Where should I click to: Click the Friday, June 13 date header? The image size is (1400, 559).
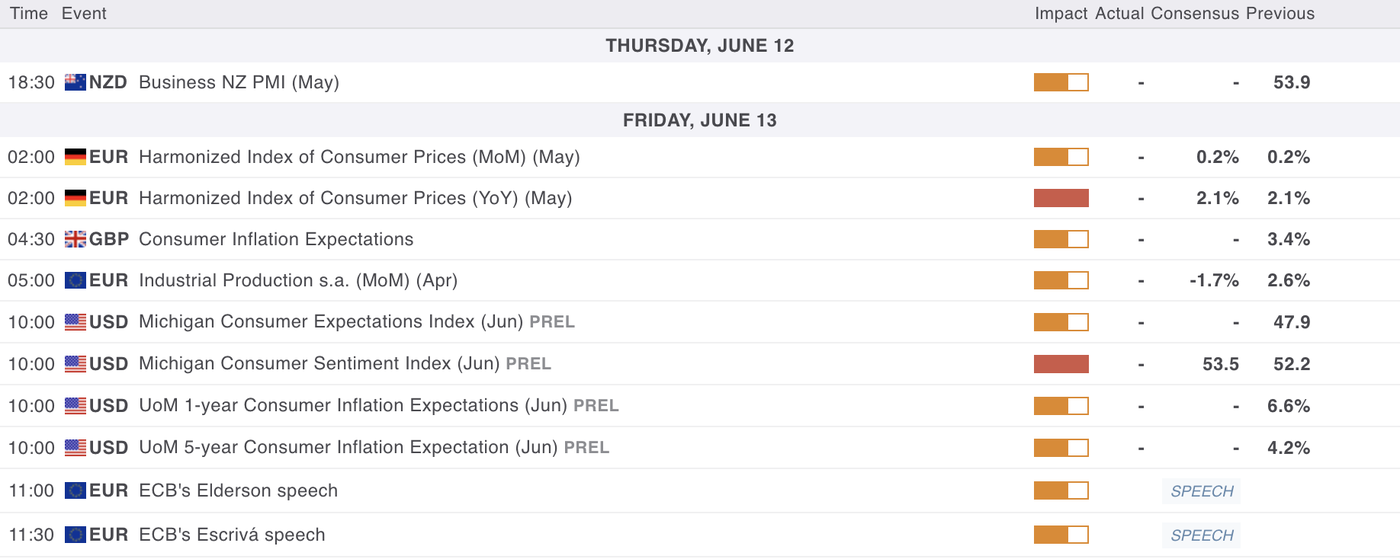click(699, 120)
